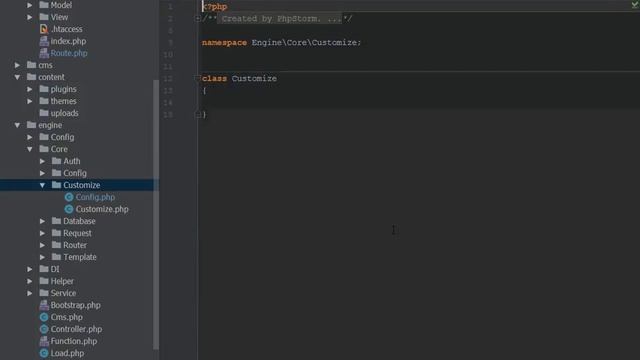This screenshot has height=360, width=640.
Task: Click the engine folder icon
Action: tap(31, 125)
